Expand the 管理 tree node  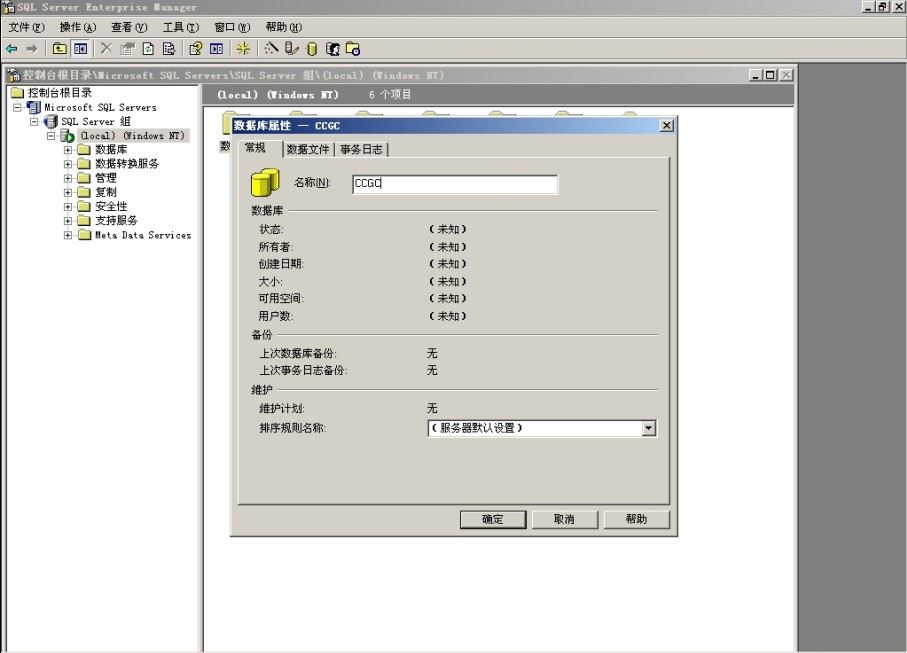coord(68,178)
